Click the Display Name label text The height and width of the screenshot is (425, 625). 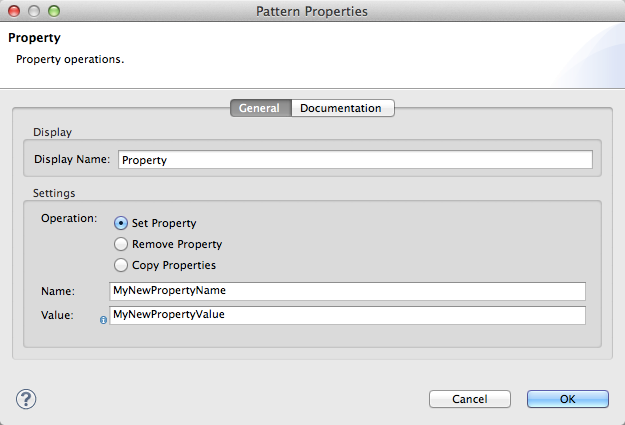click(x=72, y=159)
